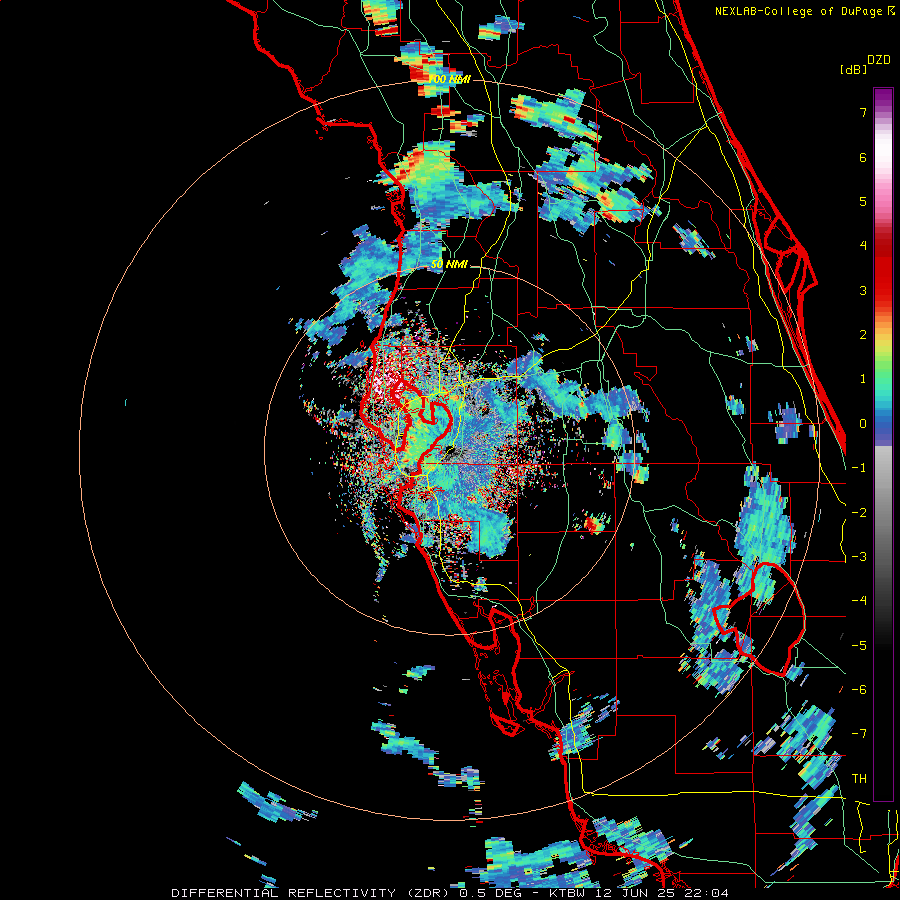900x900 pixels.
Task: Select the "2" value on the dB scale
Action: (x=863, y=335)
